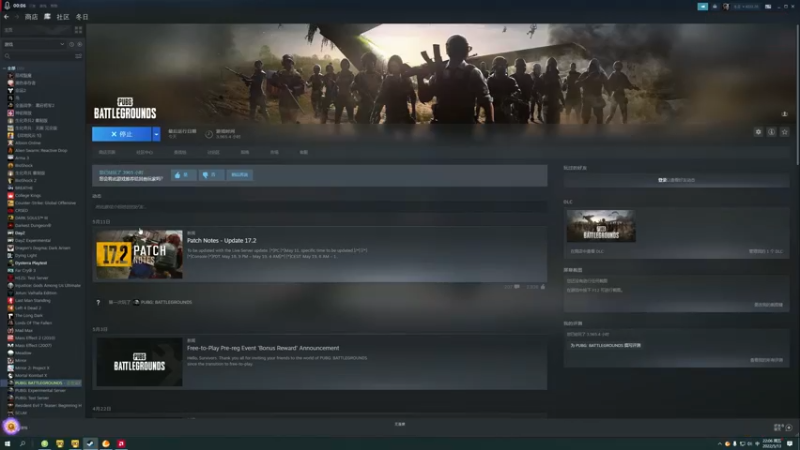Screen dimensions: 800x450
Task: Select PUBG: Experimental Server entry
Action: [x=40, y=391]
